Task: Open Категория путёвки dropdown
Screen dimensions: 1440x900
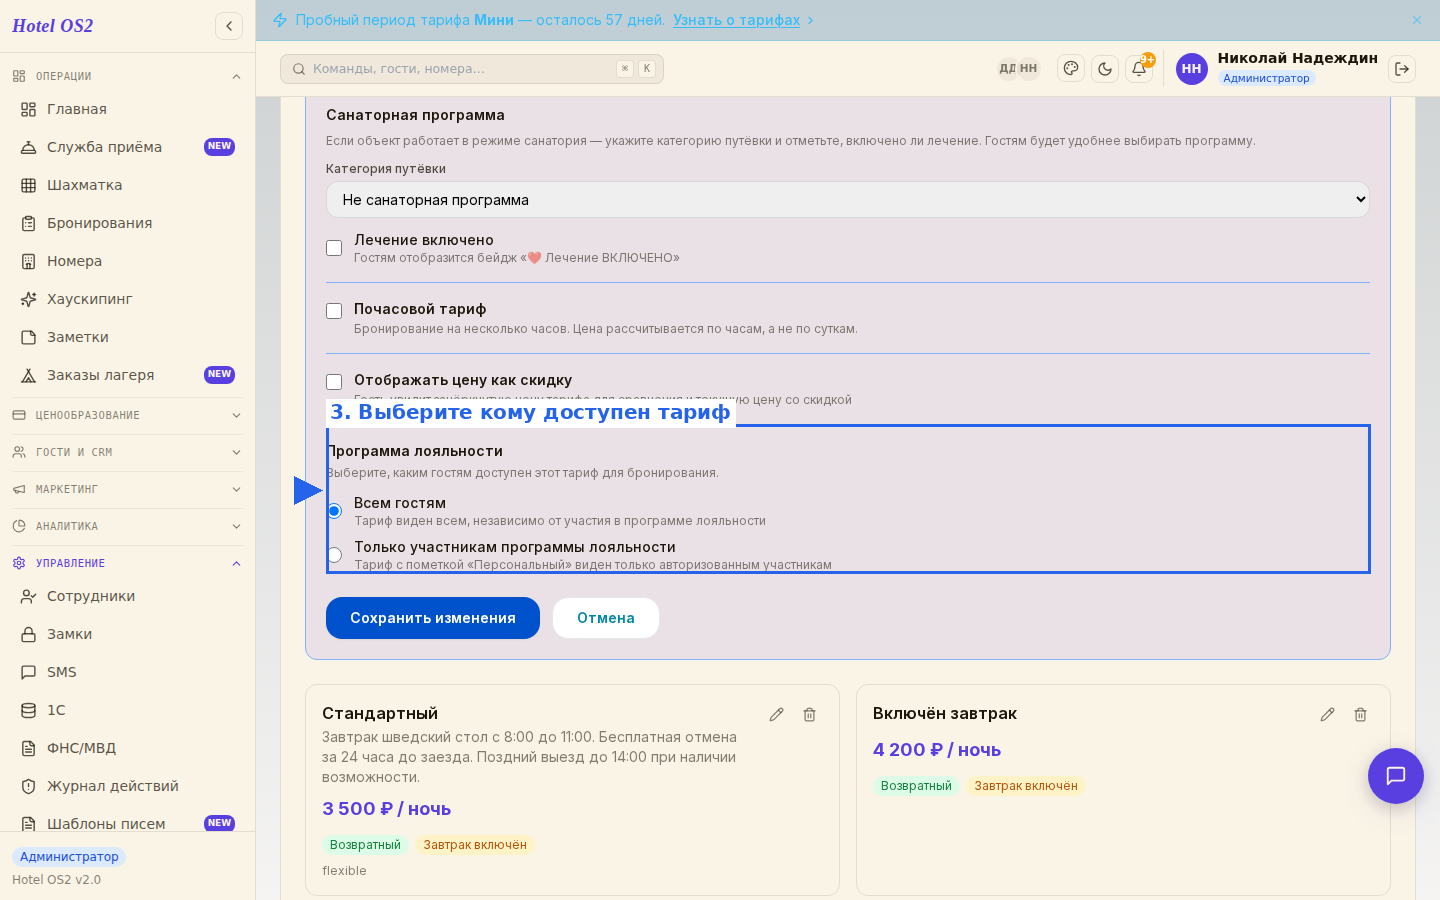Action: coord(848,200)
